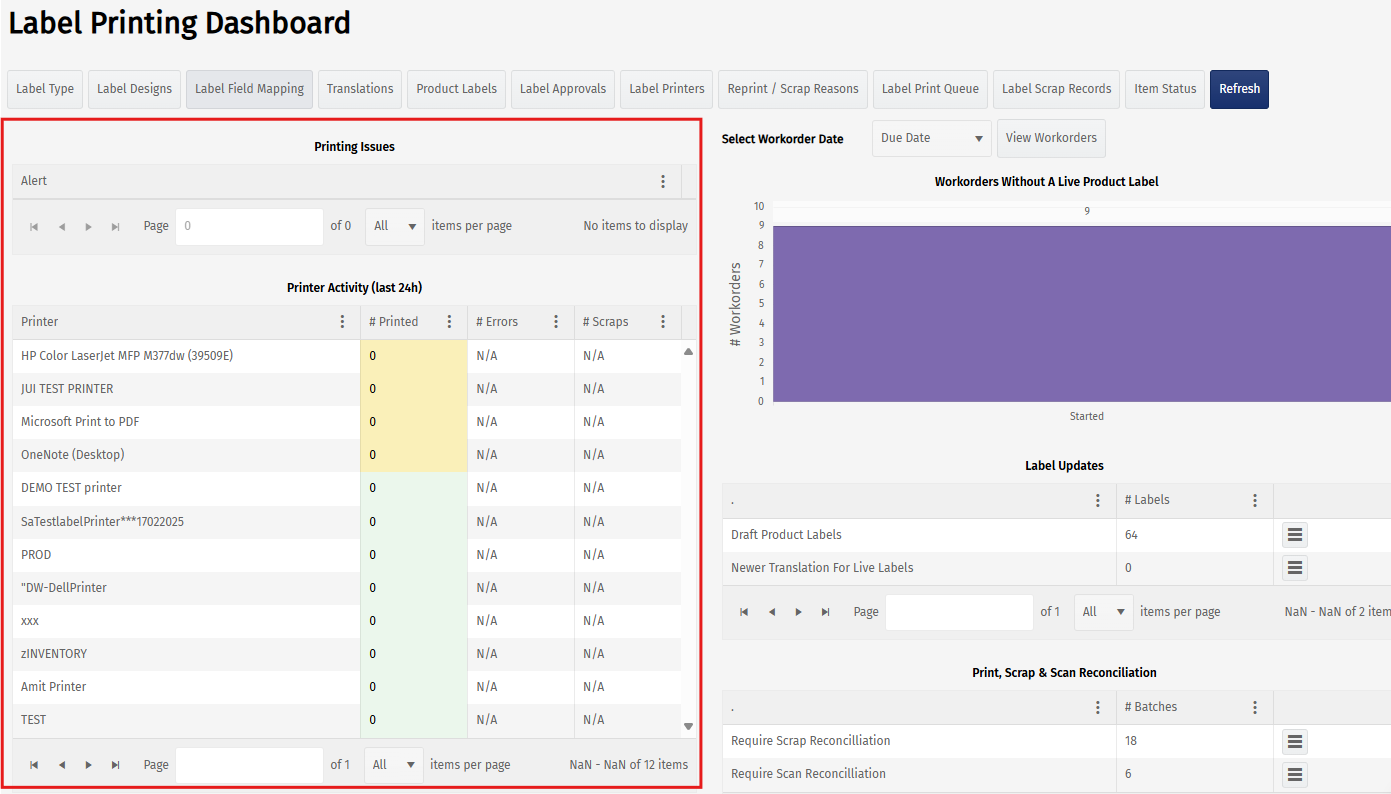This screenshot has width=1391, height=794.
Task: Click the Draft Product Labels row text
Action: point(786,535)
